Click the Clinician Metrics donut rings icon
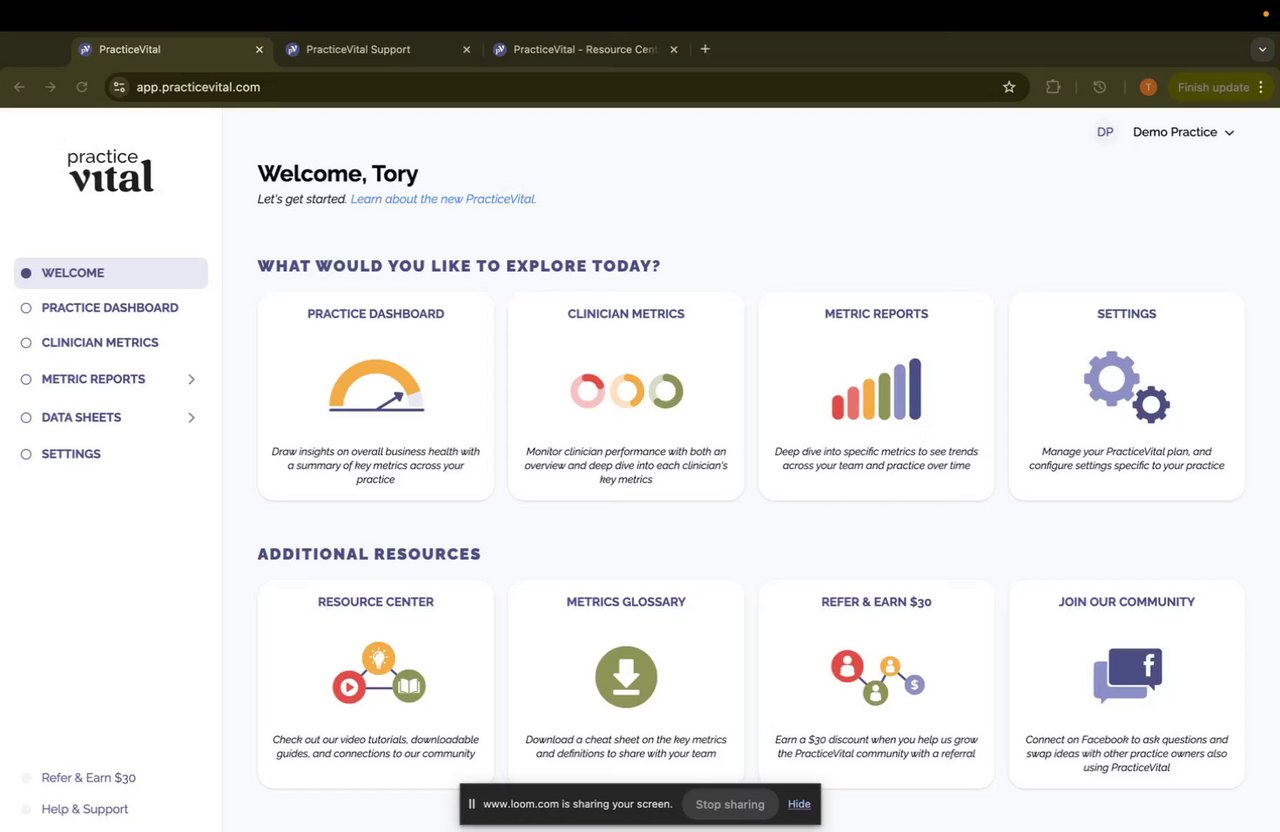Screen dimensions: 1280x832 tap(626, 391)
